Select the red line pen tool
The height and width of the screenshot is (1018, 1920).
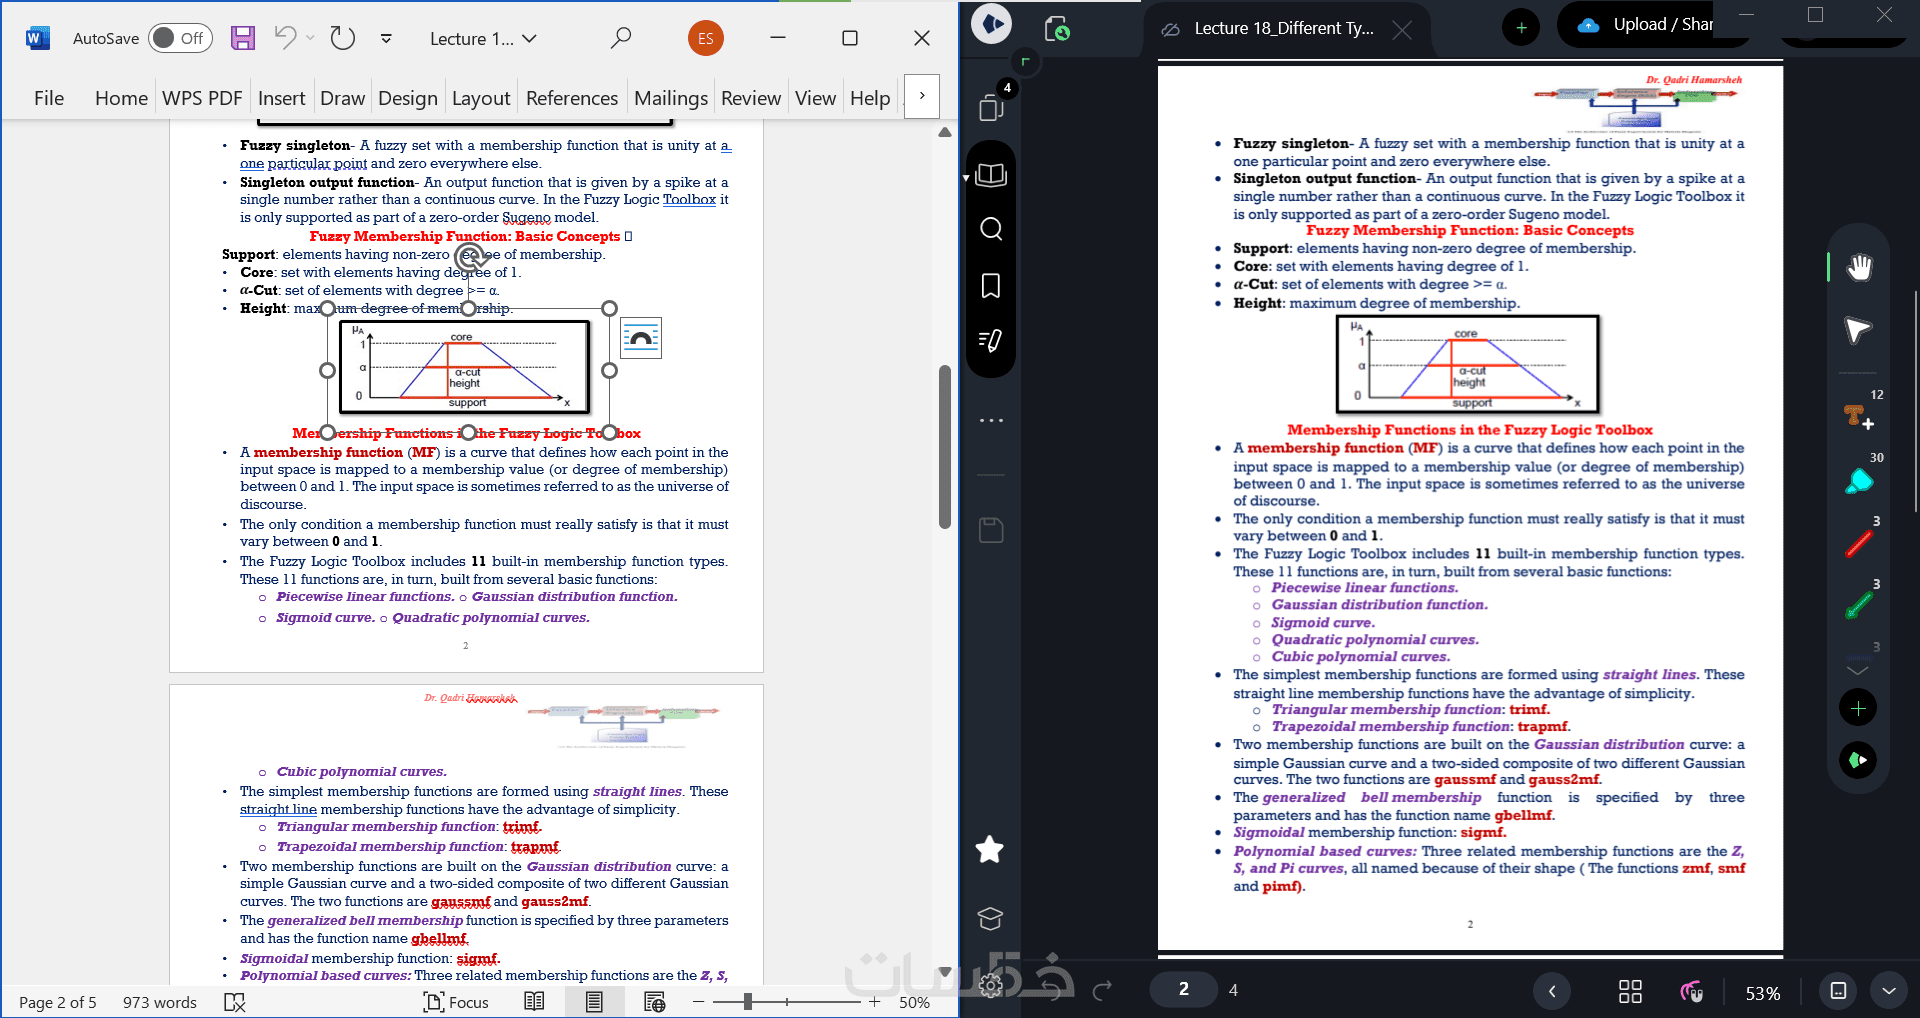click(1858, 544)
